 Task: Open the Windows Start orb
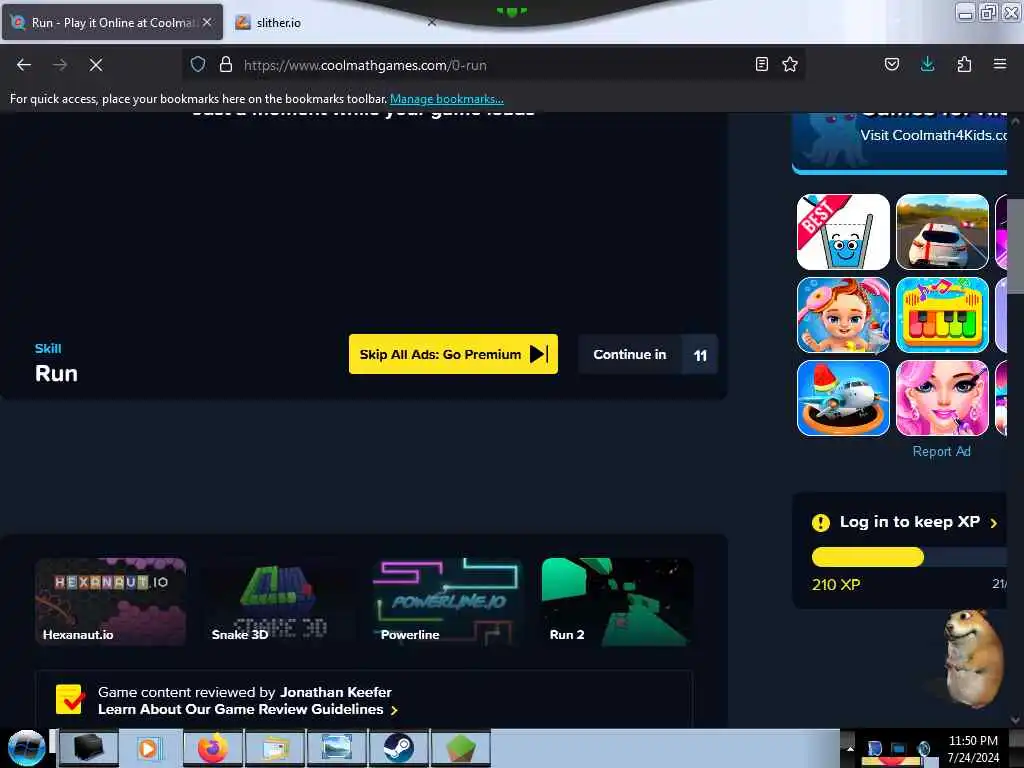coord(26,748)
